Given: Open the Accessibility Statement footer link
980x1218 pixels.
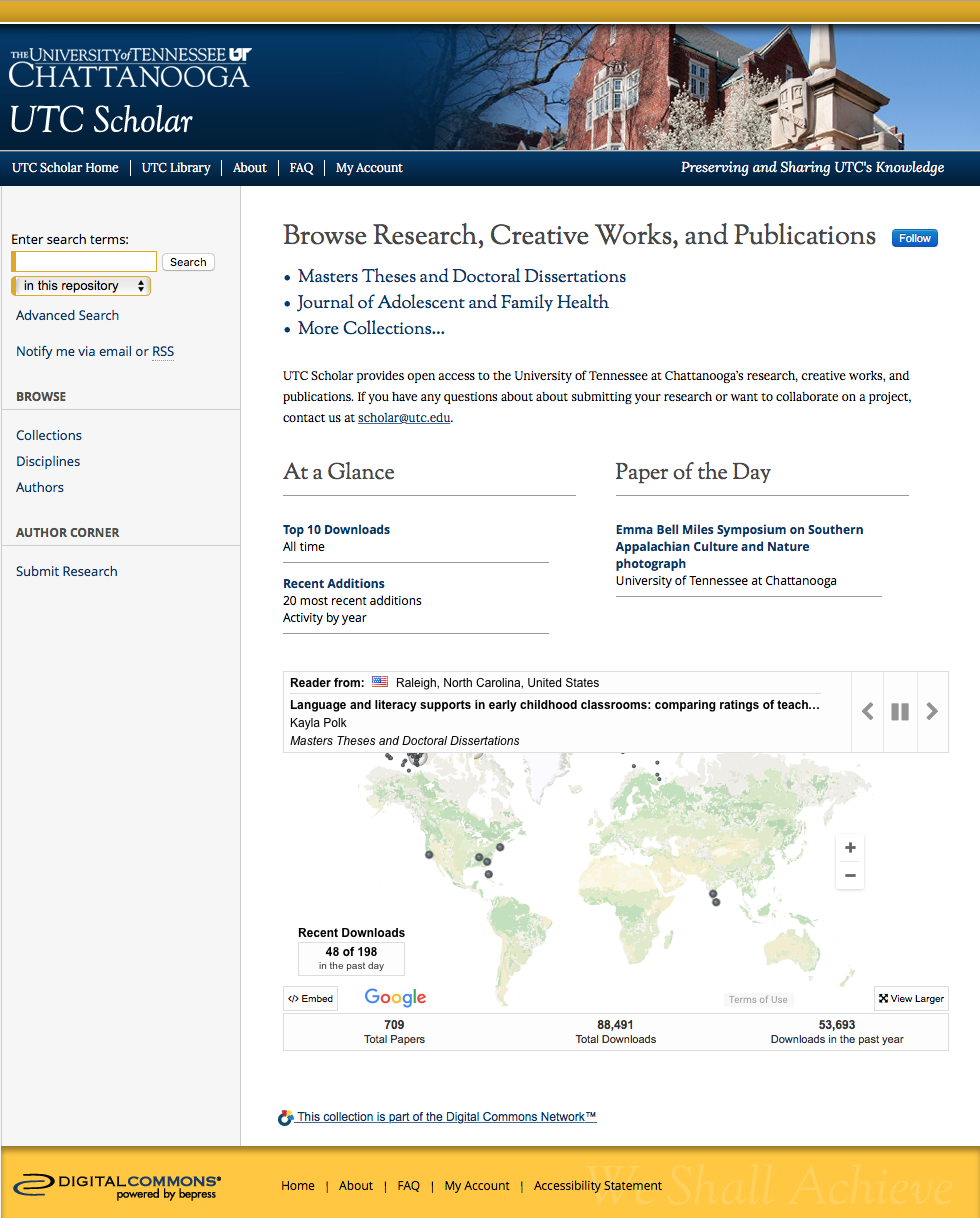Looking at the screenshot, I should [x=597, y=1185].
